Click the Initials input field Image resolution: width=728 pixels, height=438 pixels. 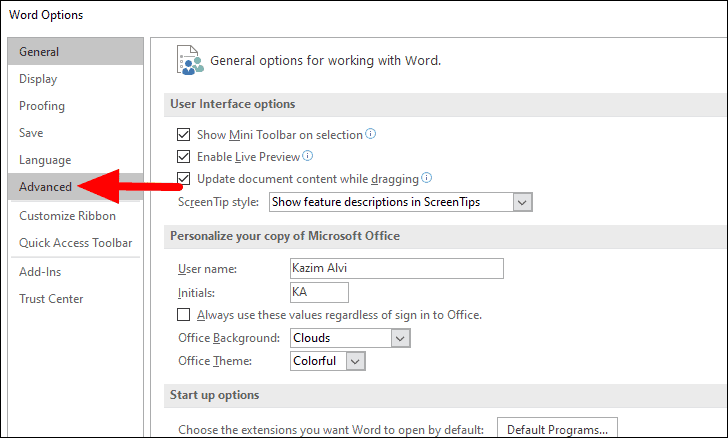[x=319, y=293]
